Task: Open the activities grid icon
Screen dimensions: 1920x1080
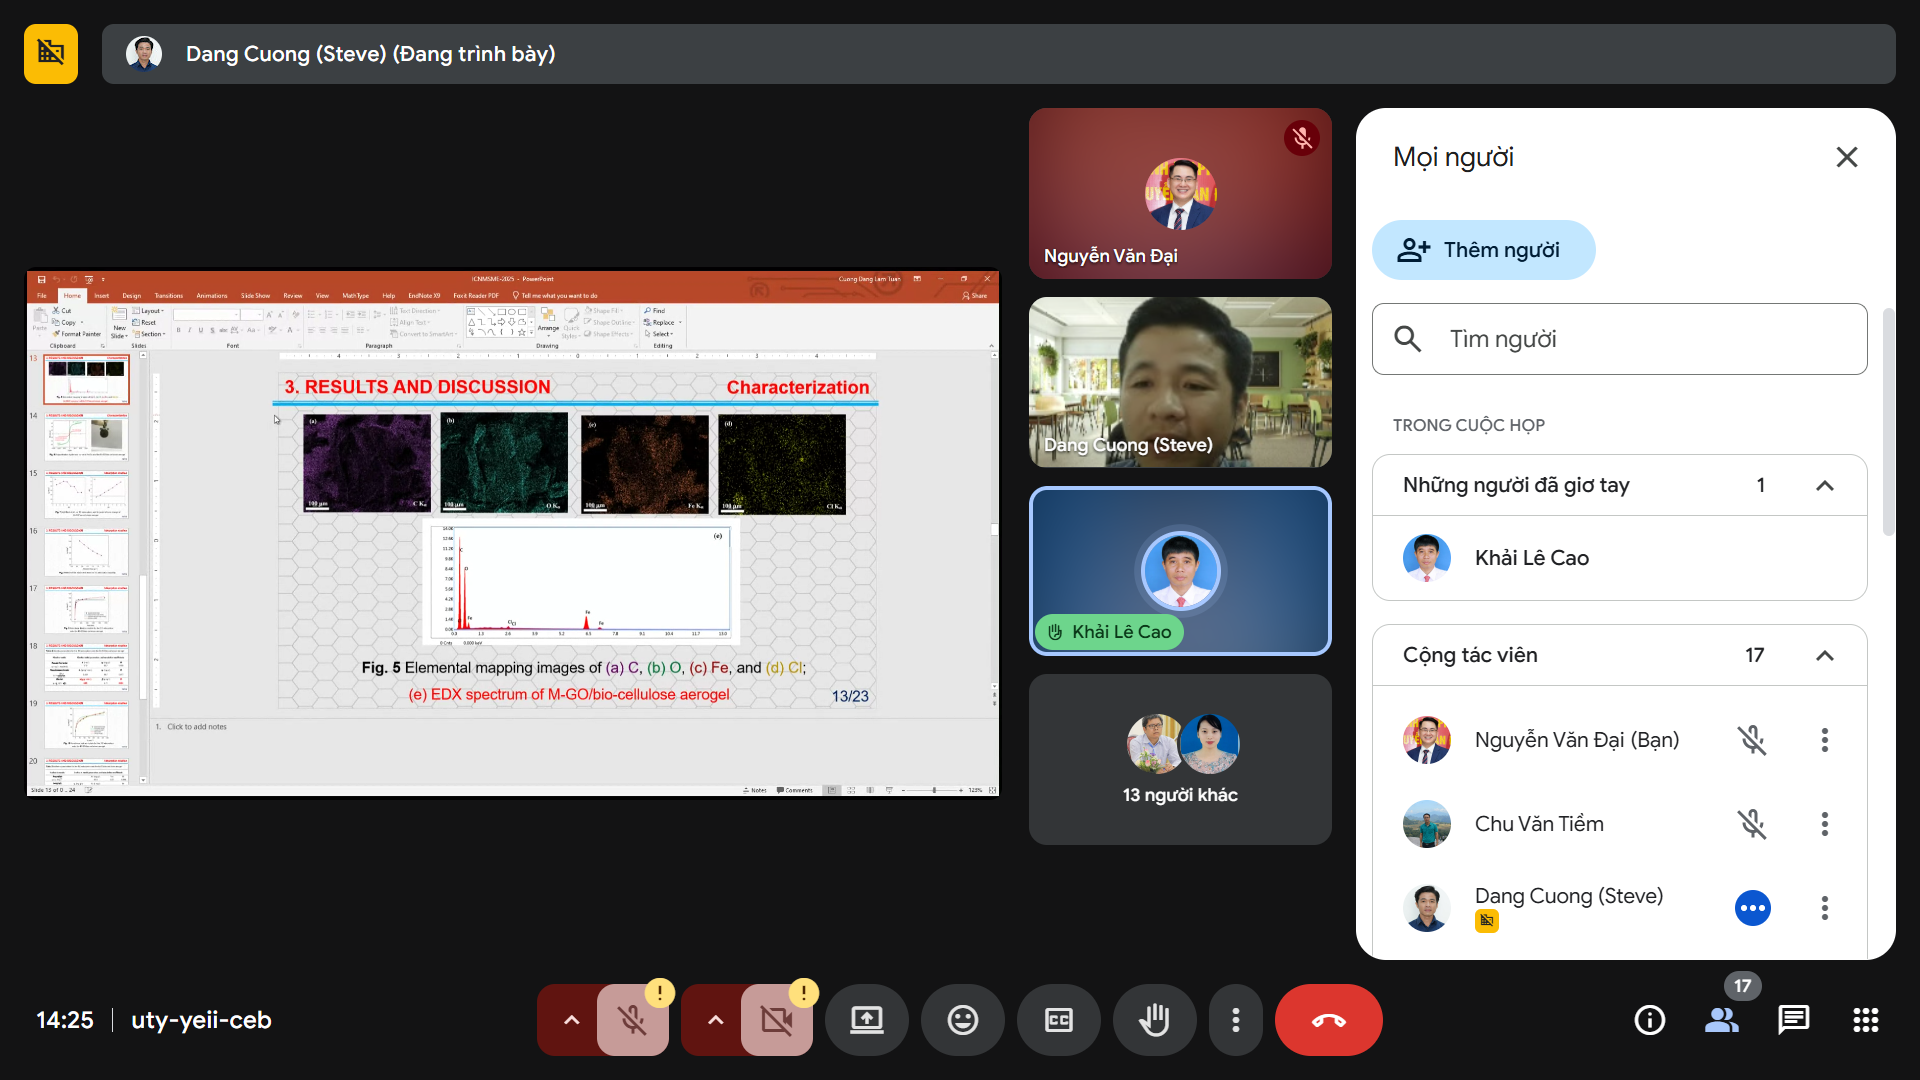Action: click(x=1865, y=1020)
